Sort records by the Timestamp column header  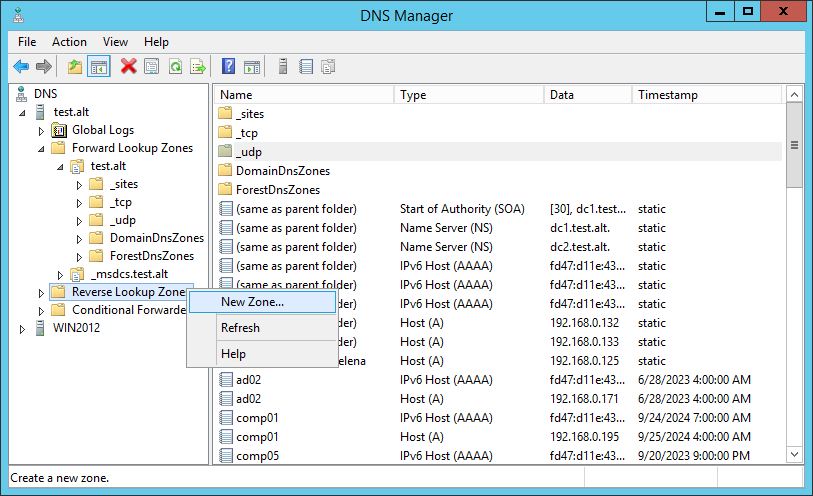click(705, 95)
